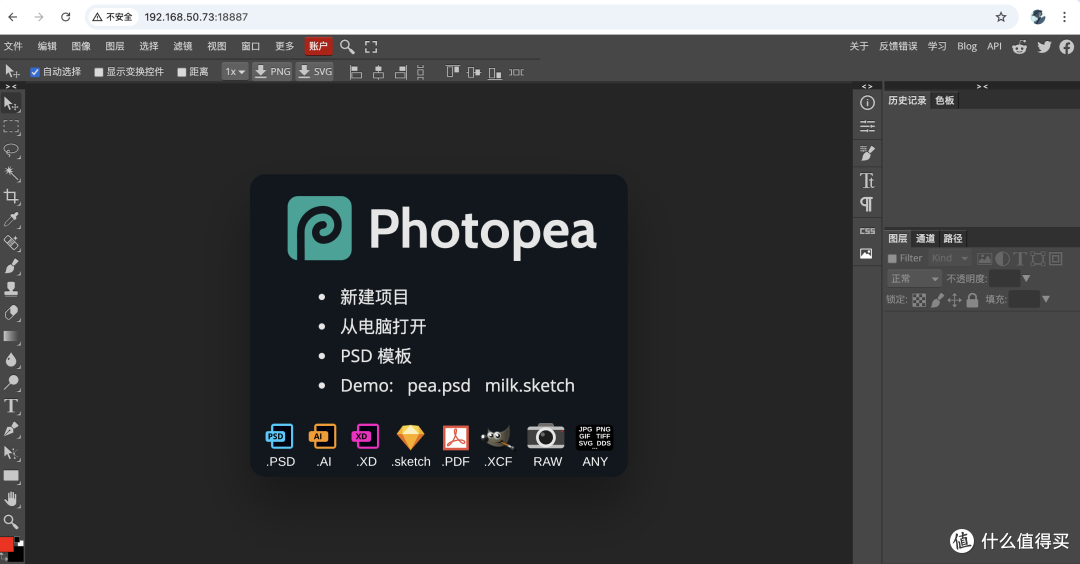Select the Magic Wand tool

click(x=11, y=174)
